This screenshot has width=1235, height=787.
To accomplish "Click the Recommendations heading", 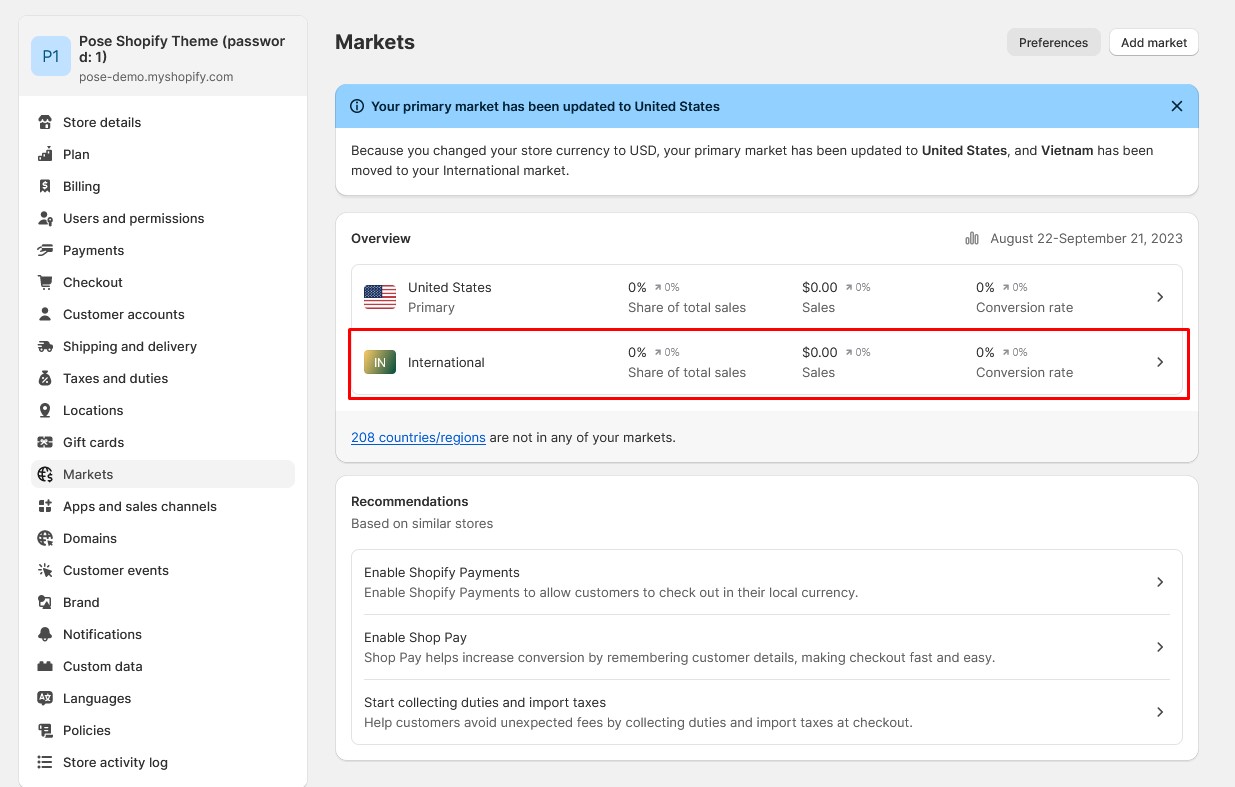I will point(410,501).
